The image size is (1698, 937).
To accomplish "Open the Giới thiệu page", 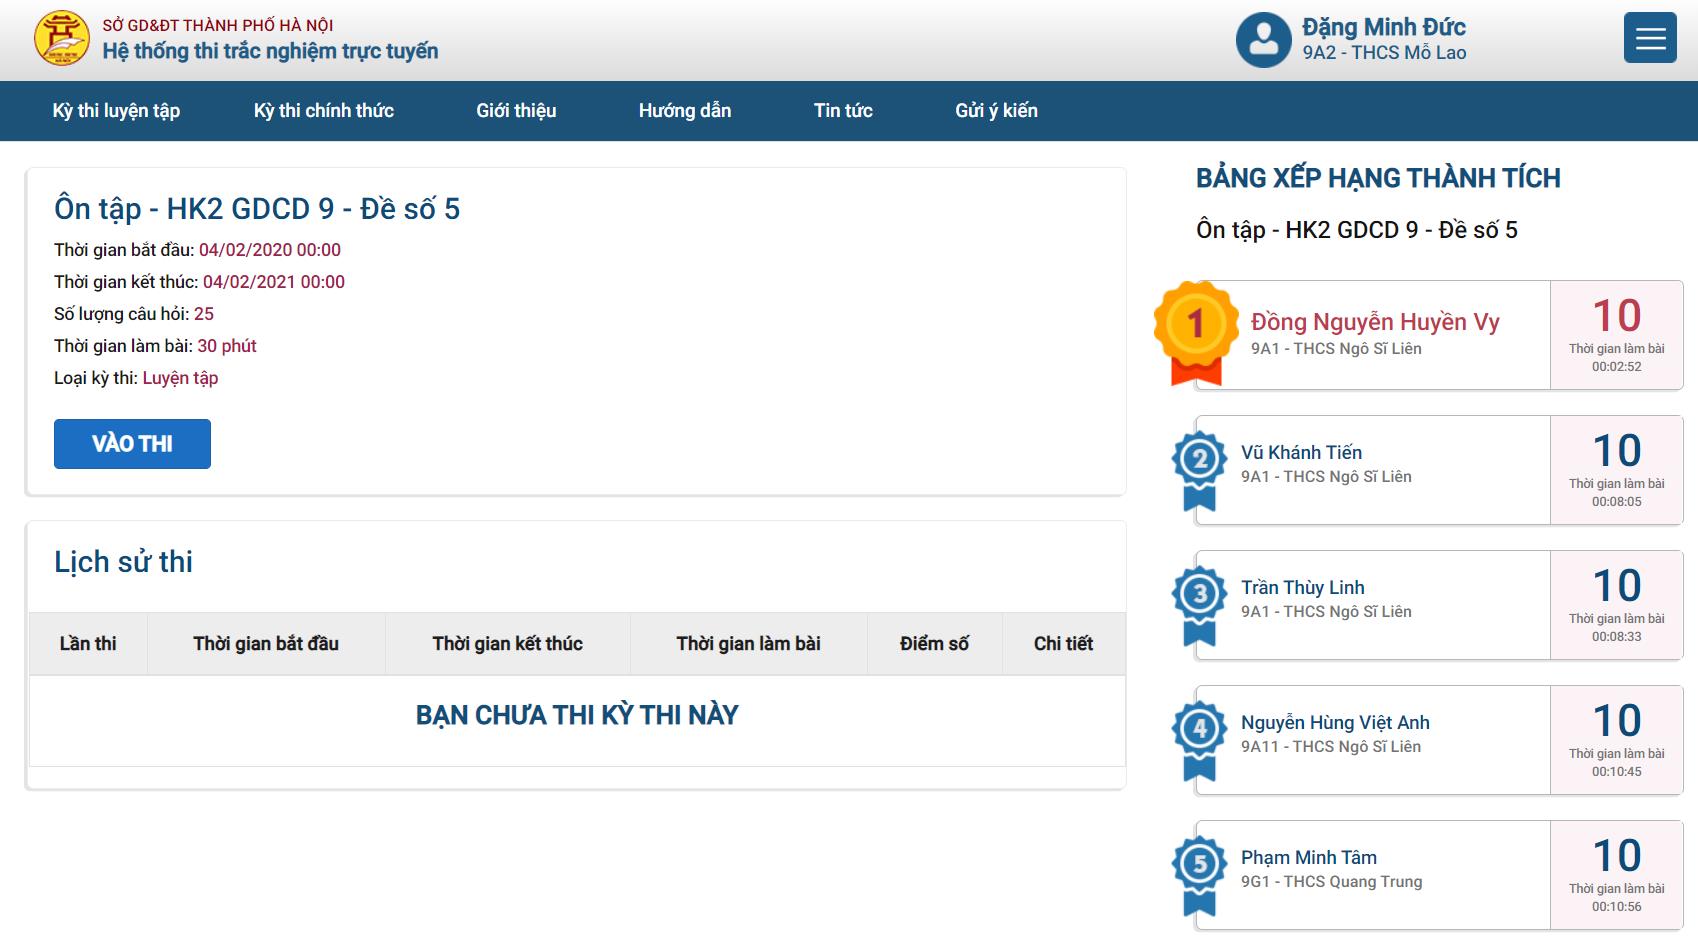I will (516, 111).
